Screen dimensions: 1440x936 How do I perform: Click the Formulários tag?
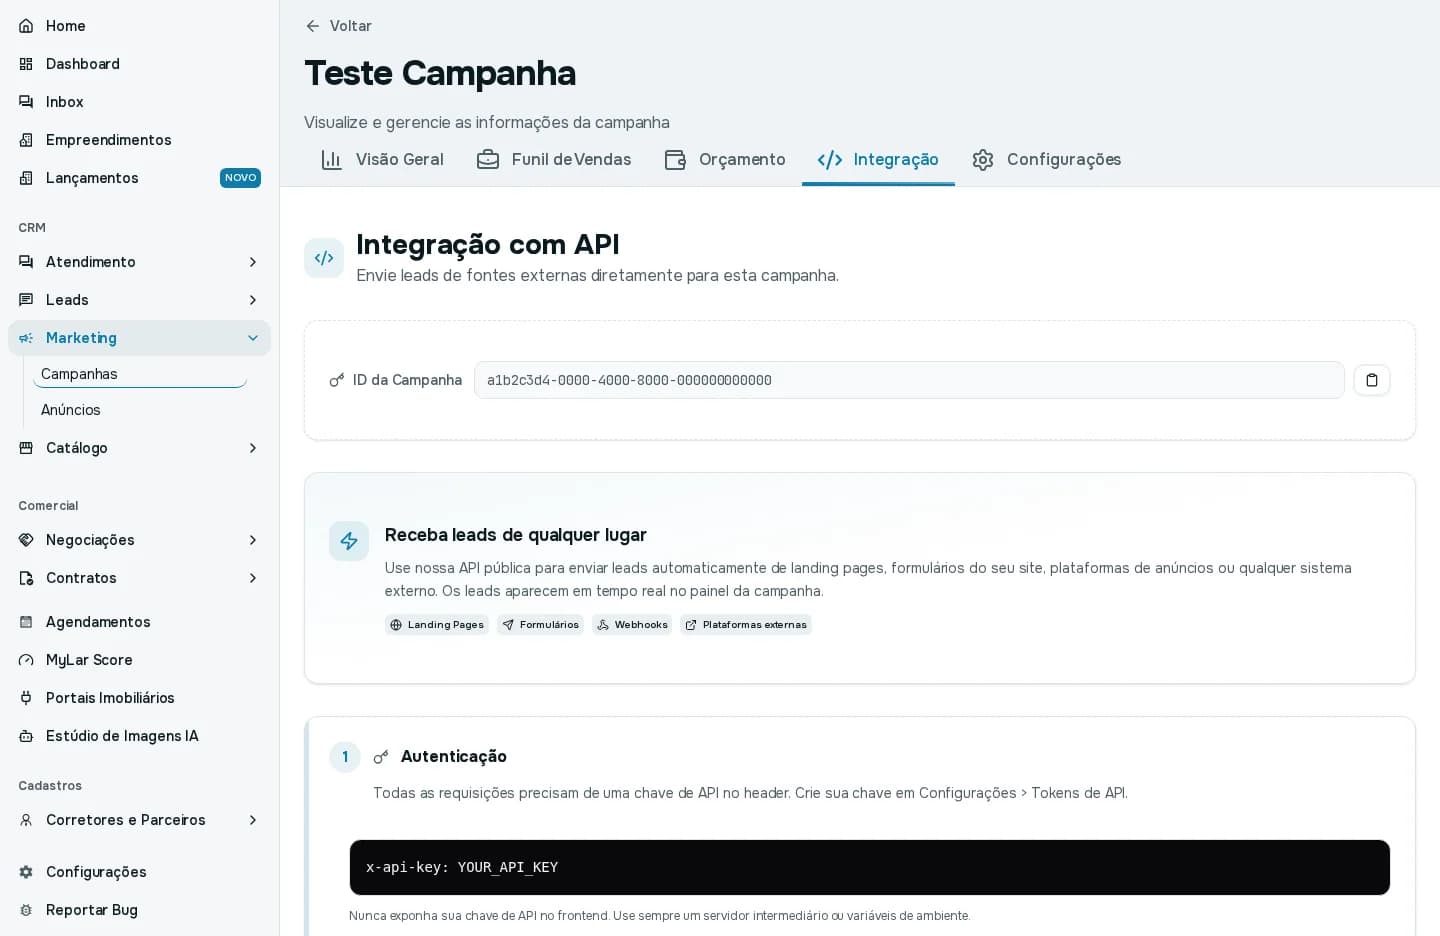coord(540,625)
